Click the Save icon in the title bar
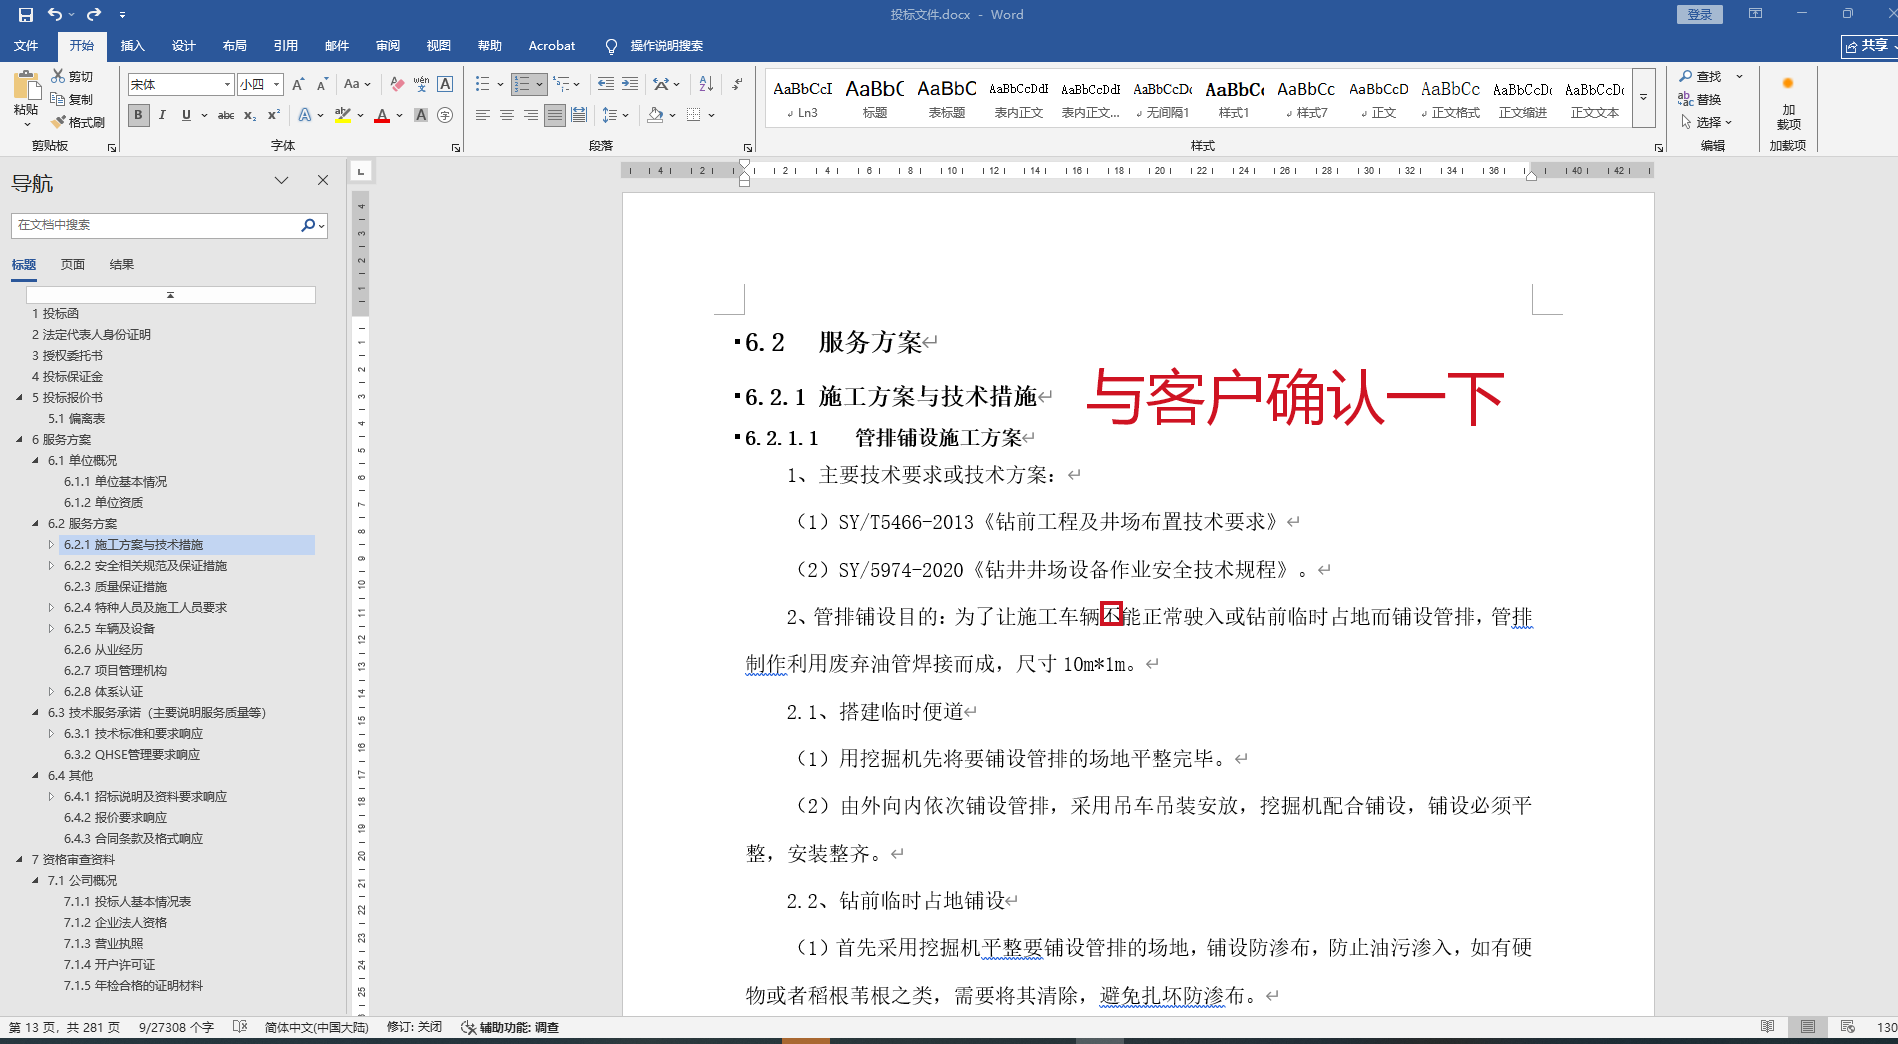The width and height of the screenshot is (1898, 1044). point(26,15)
